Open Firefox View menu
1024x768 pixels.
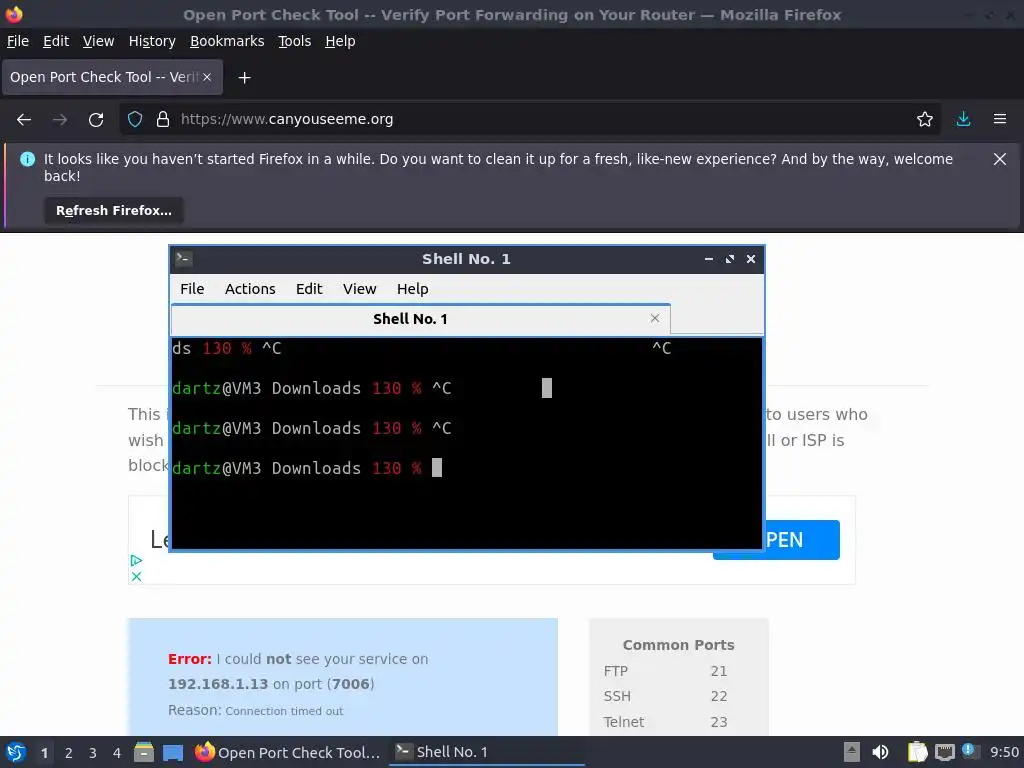pyautogui.click(x=98, y=41)
